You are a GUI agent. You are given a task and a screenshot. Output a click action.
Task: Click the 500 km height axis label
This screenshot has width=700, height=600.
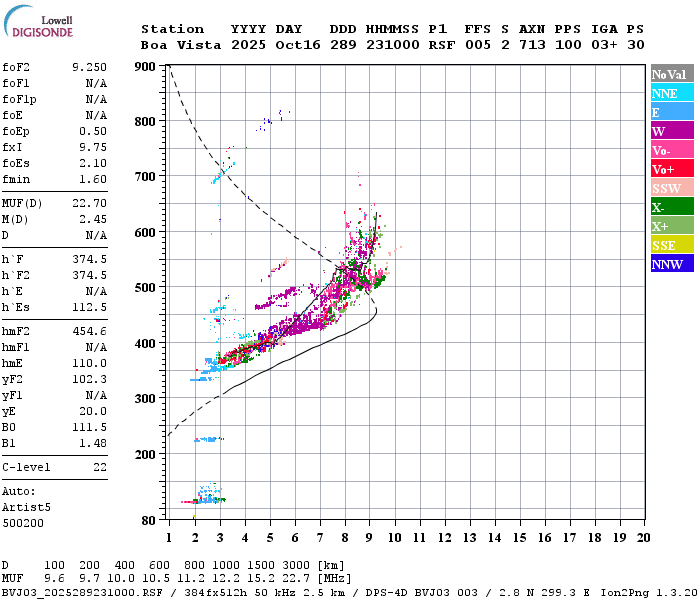tap(145, 287)
